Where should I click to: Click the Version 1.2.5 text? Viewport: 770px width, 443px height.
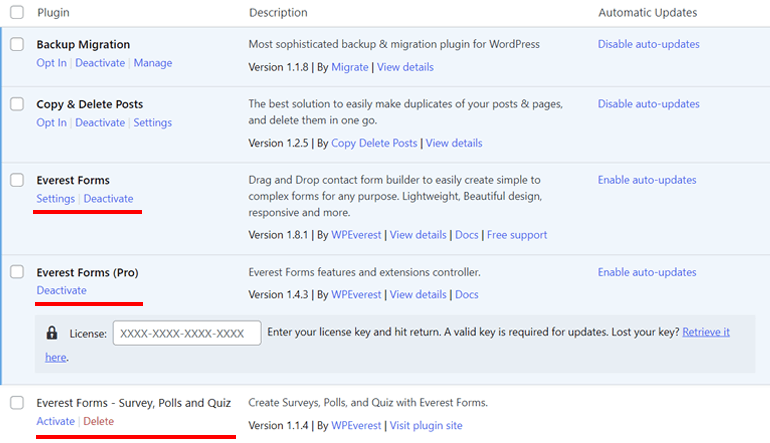(278, 143)
